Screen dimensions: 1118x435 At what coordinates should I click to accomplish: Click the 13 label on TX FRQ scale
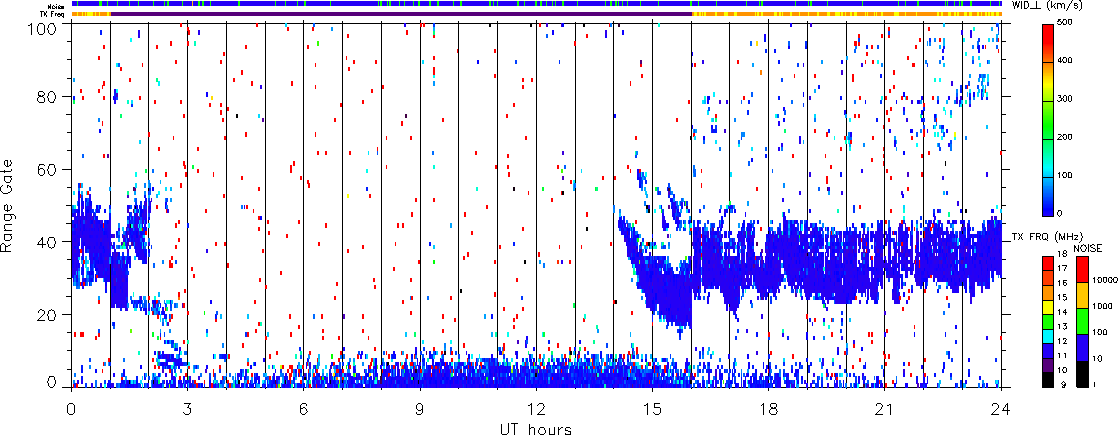pos(1063,328)
